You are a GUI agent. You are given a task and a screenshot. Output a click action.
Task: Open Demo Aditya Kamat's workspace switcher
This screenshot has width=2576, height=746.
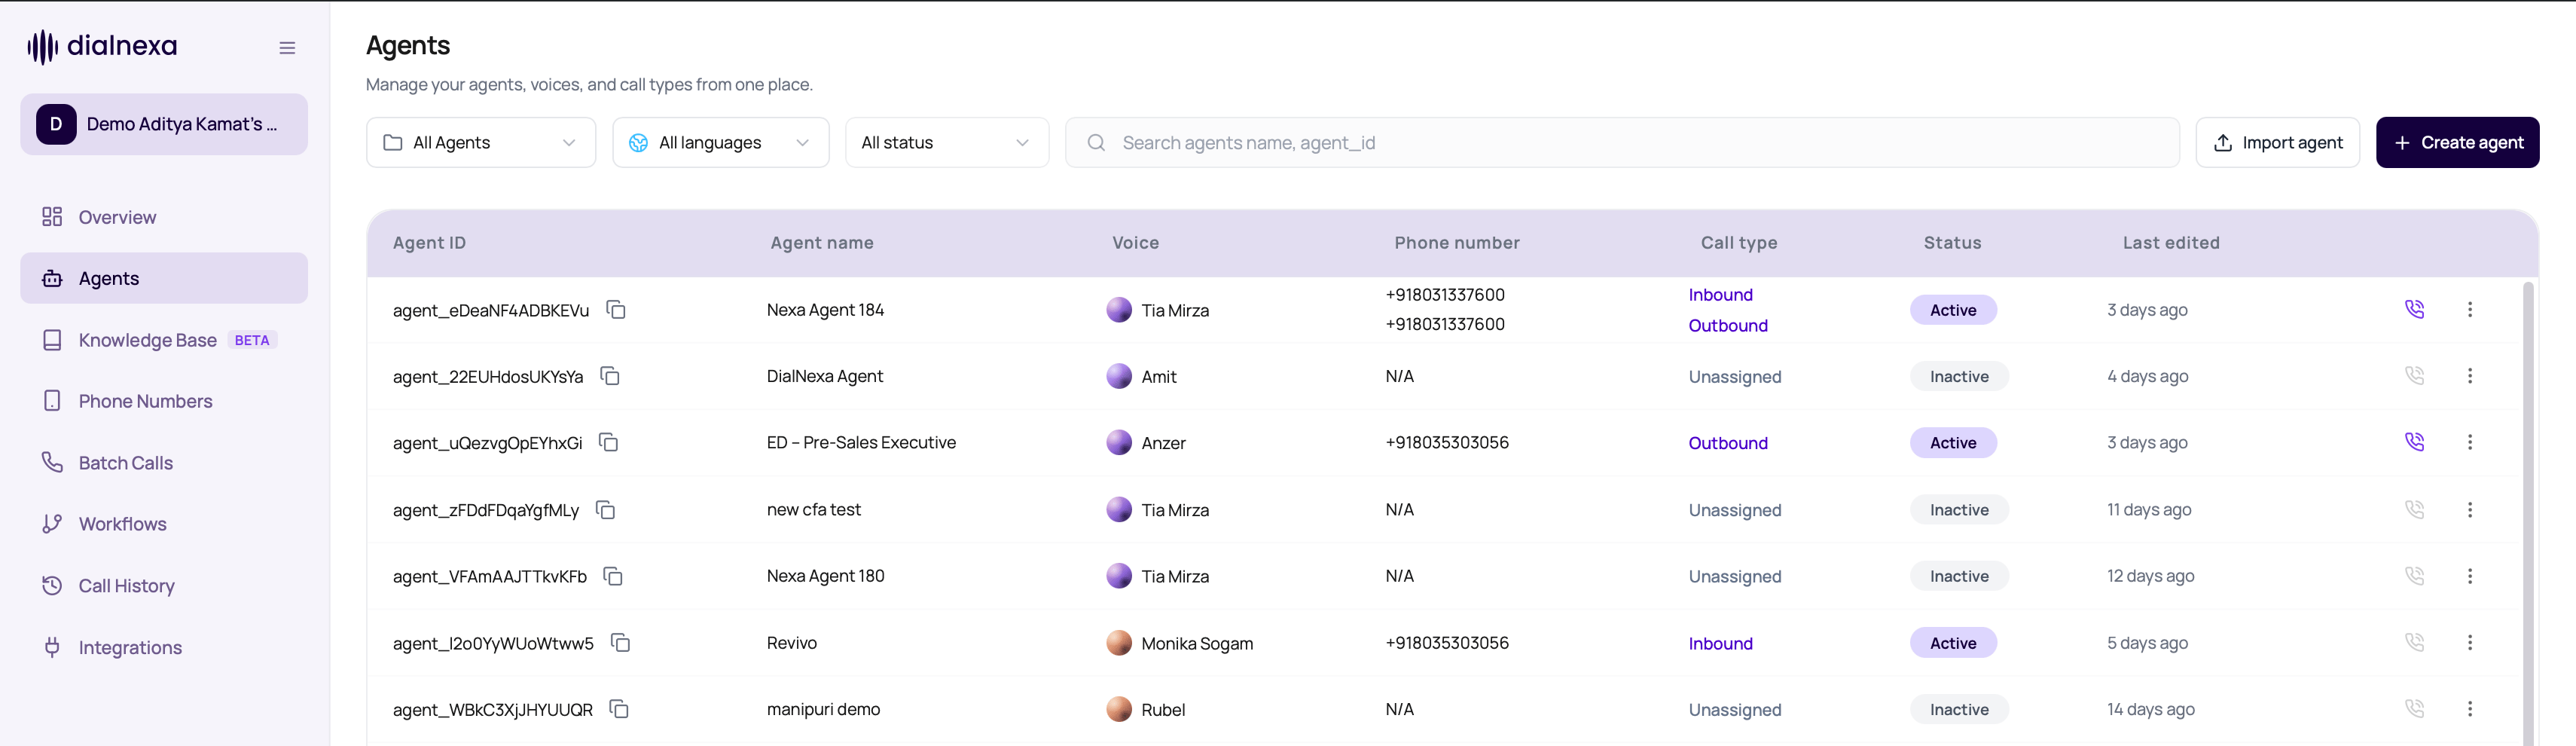click(164, 124)
